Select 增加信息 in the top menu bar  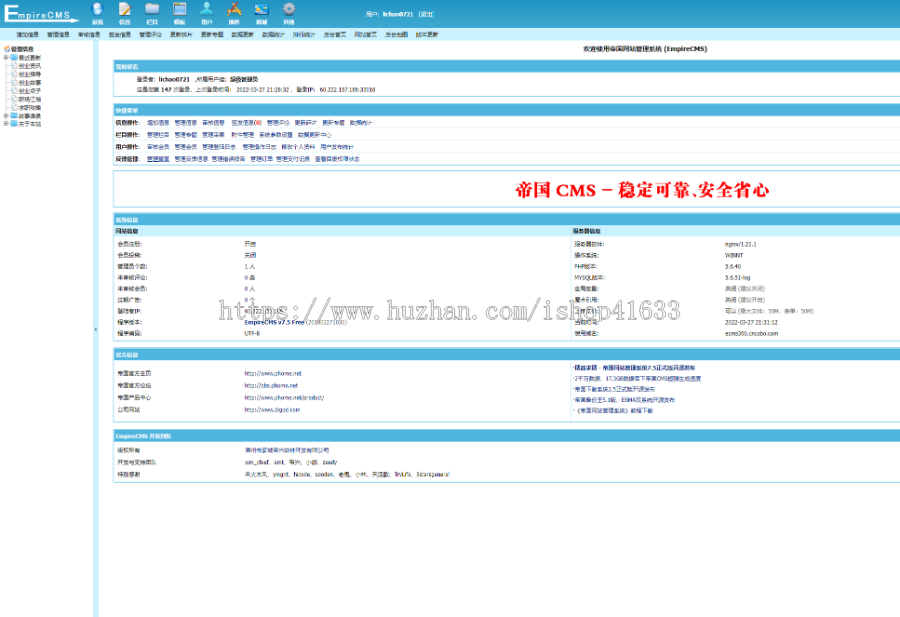pos(28,34)
